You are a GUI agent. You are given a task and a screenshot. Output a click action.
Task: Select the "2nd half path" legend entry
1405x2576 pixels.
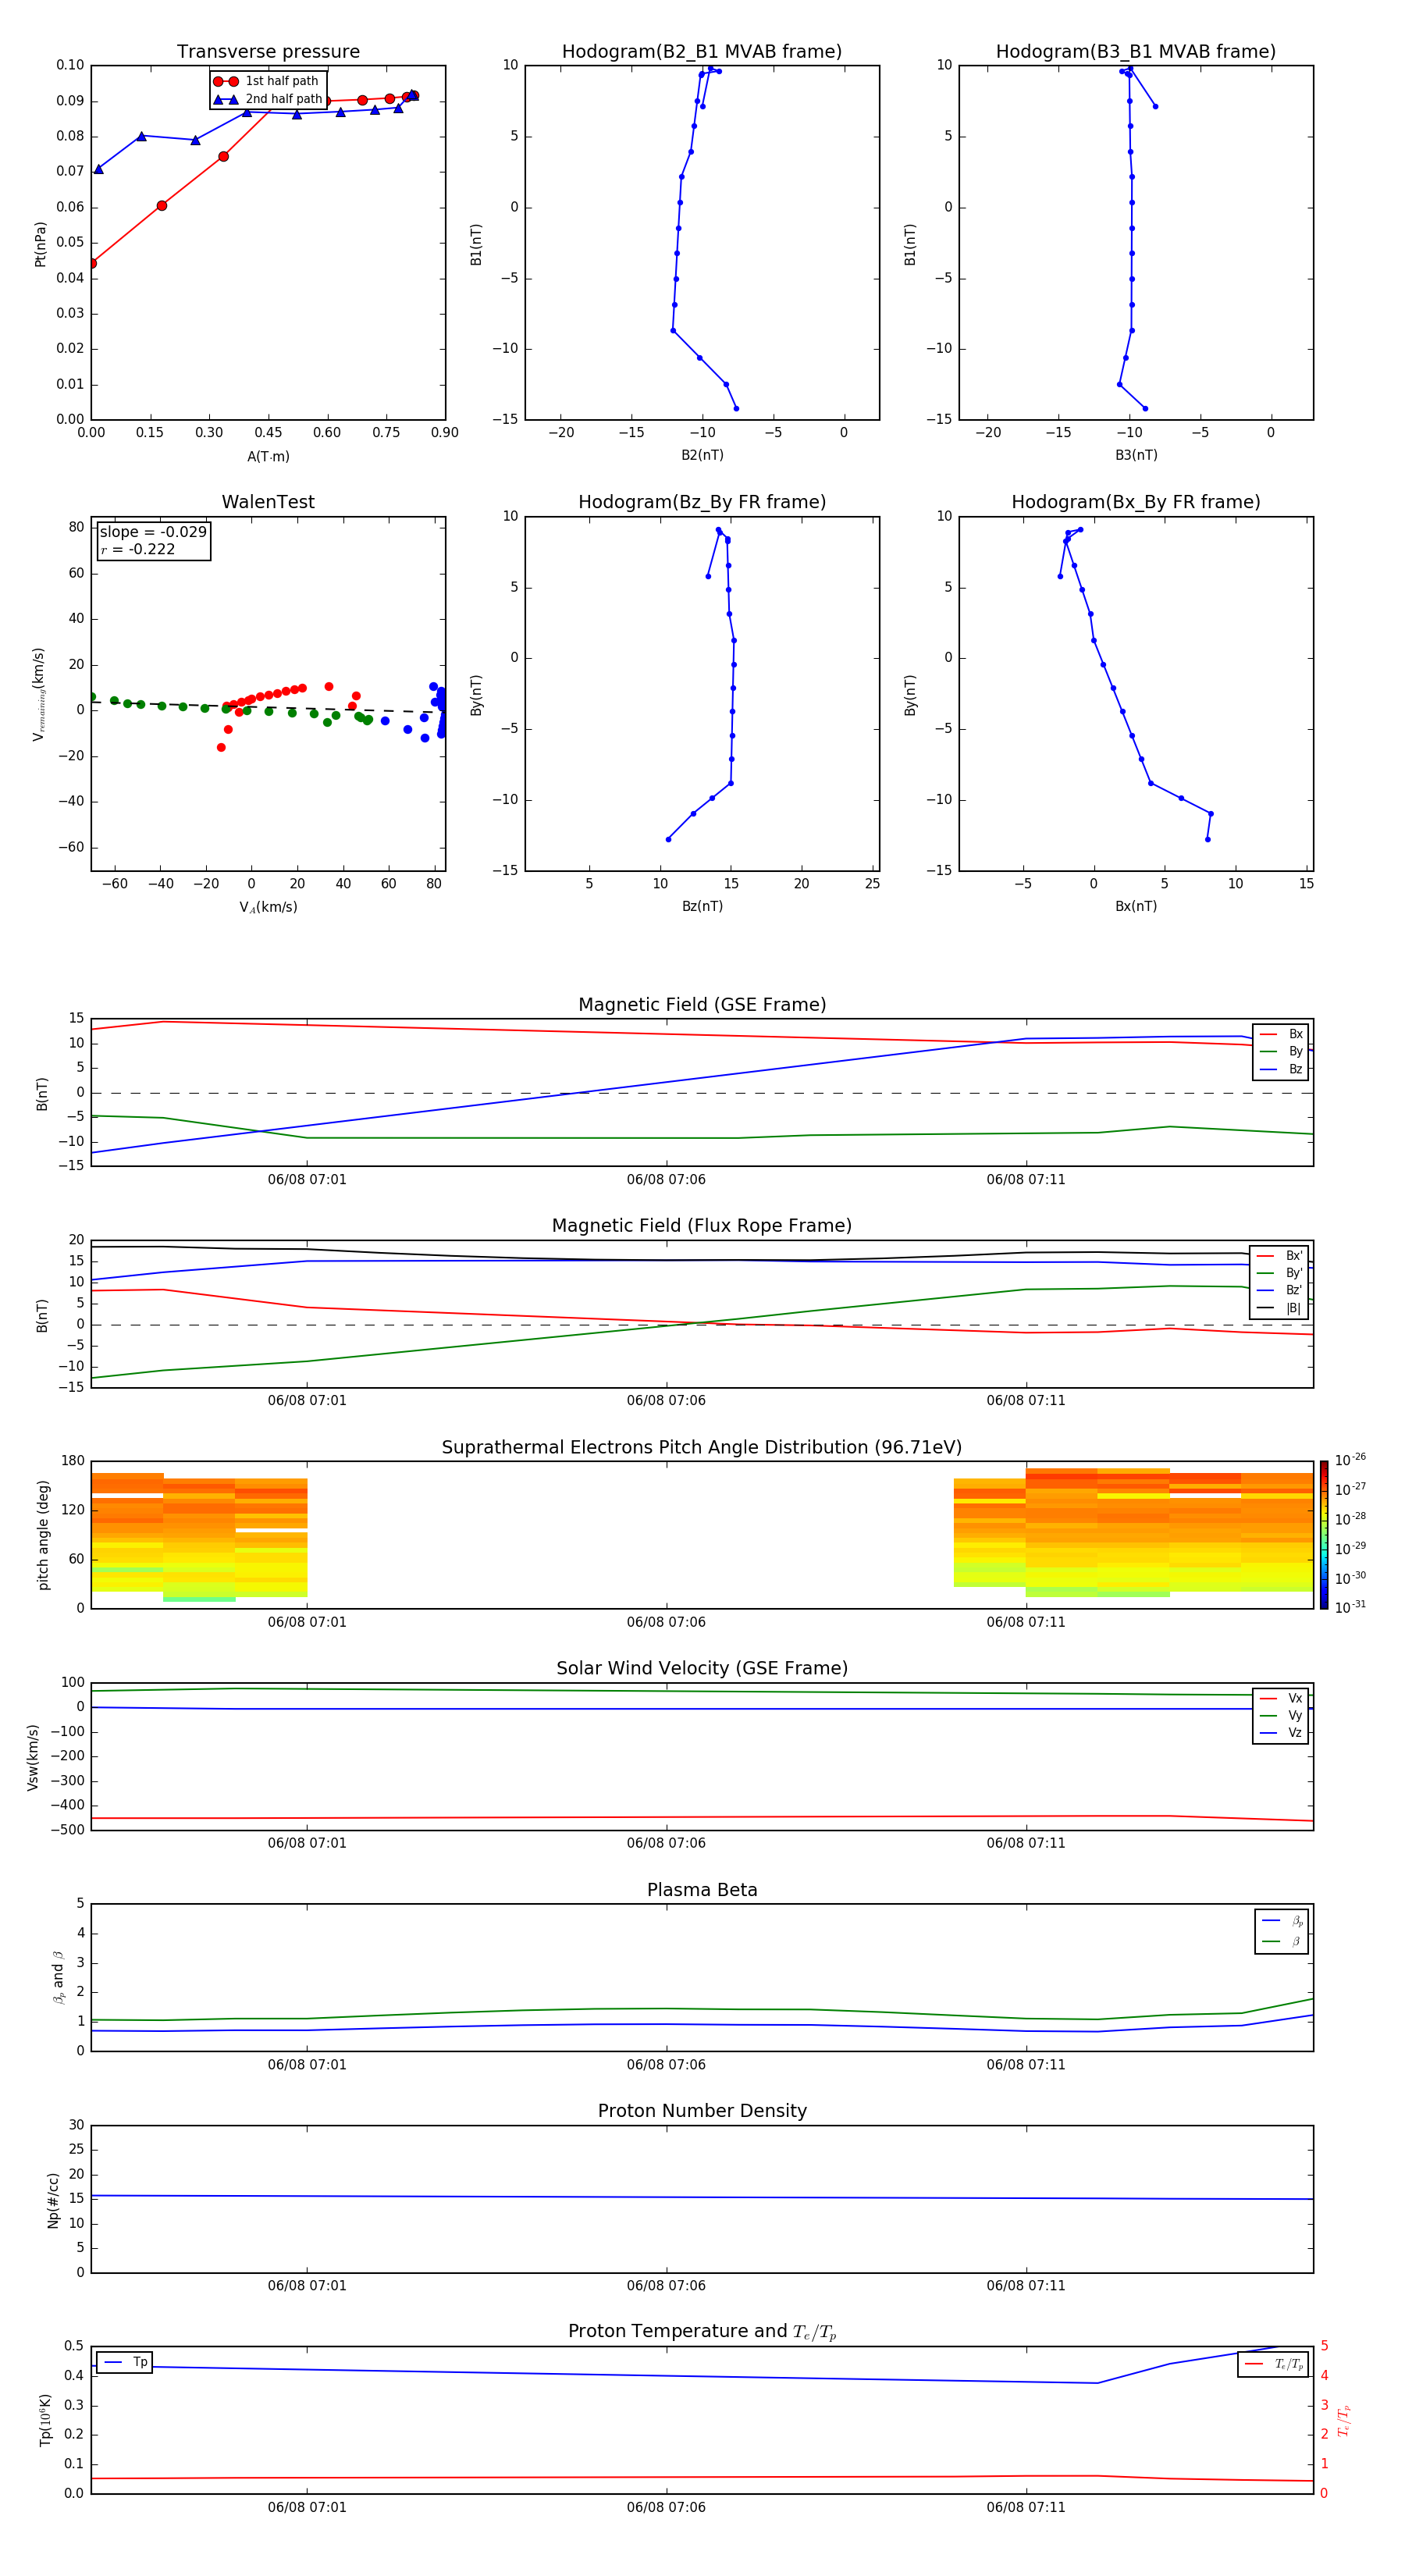click(268, 99)
